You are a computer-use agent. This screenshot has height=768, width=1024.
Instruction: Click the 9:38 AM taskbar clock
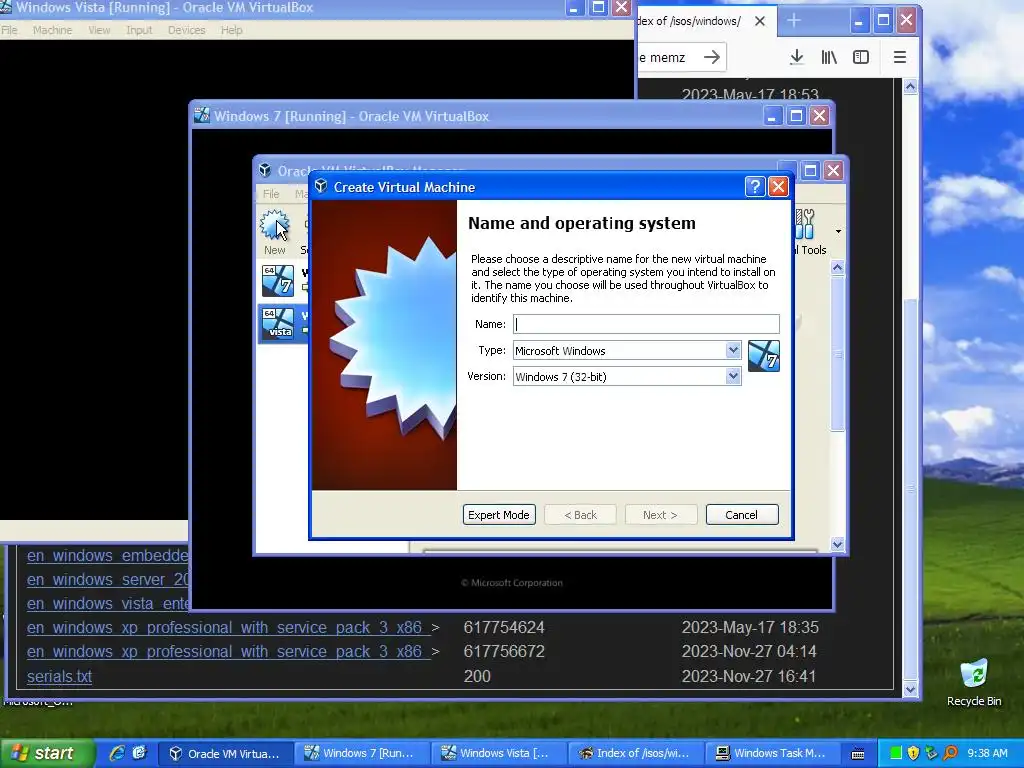pyautogui.click(x=987, y=754)
